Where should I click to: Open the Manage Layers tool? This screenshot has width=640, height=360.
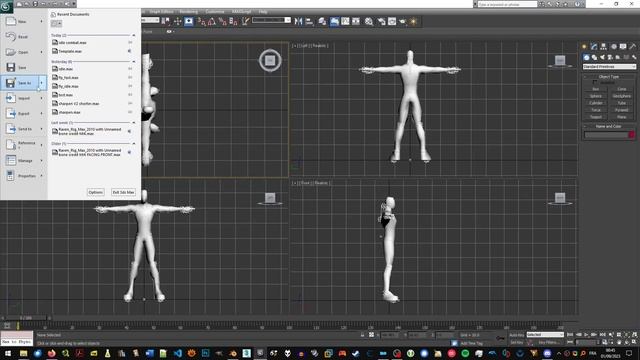click(322, 22)
